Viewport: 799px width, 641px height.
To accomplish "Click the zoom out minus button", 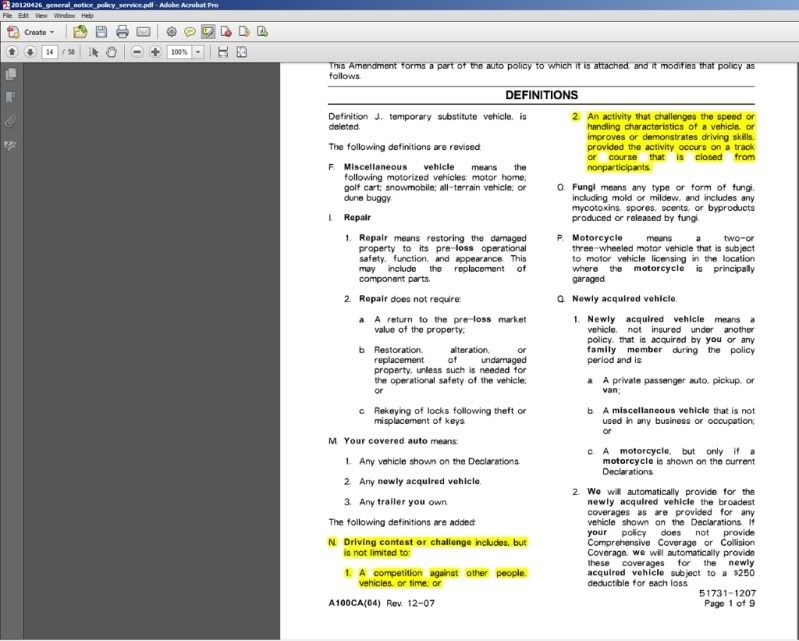I will point(137,52).
